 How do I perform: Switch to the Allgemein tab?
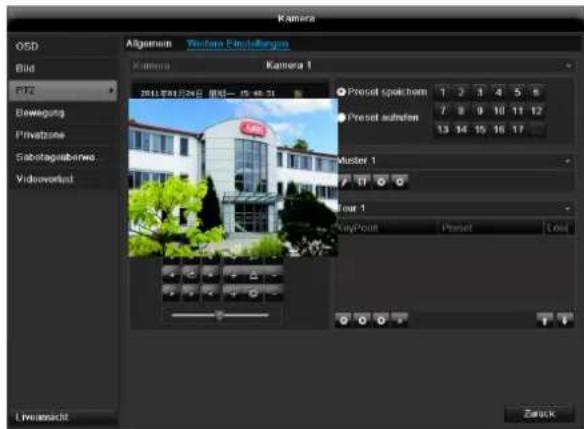(x=149, y=44)
